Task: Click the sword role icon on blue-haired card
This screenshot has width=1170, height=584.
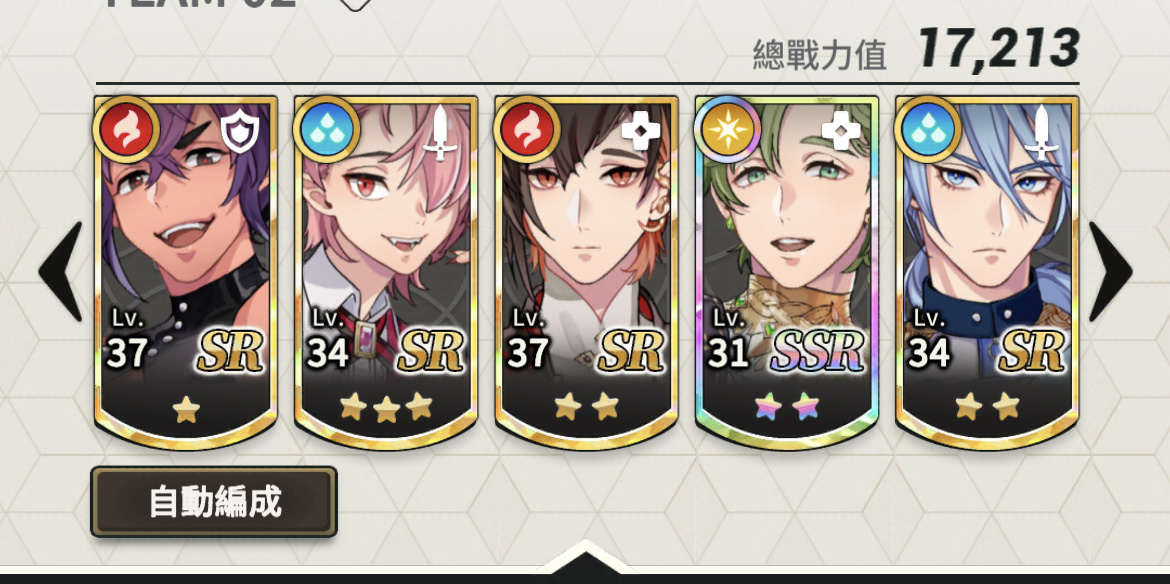Action: pos(1042,132)
